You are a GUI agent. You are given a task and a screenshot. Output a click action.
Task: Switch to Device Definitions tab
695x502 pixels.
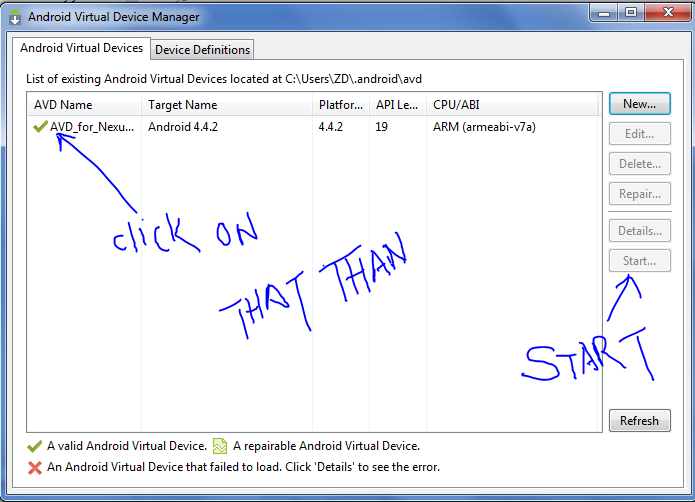point(203,50)
